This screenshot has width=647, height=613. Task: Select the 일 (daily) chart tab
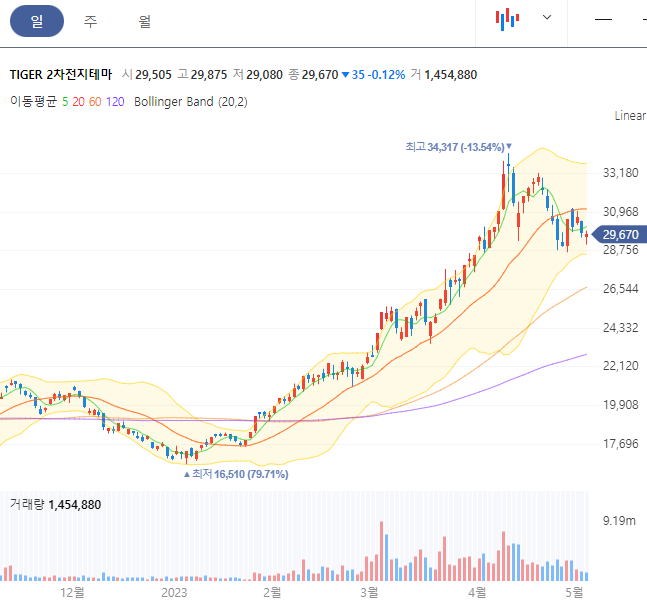click(x=37, y=21)
